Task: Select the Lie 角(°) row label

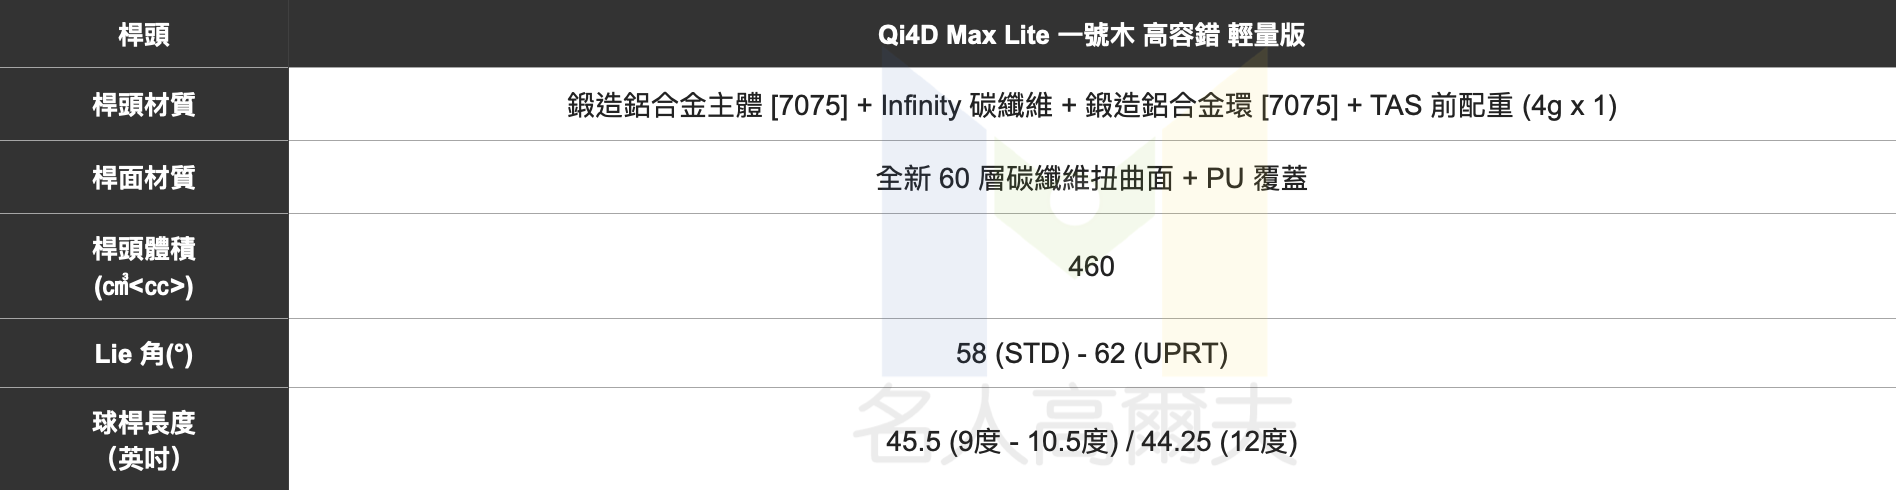Action: click(144, 353)
